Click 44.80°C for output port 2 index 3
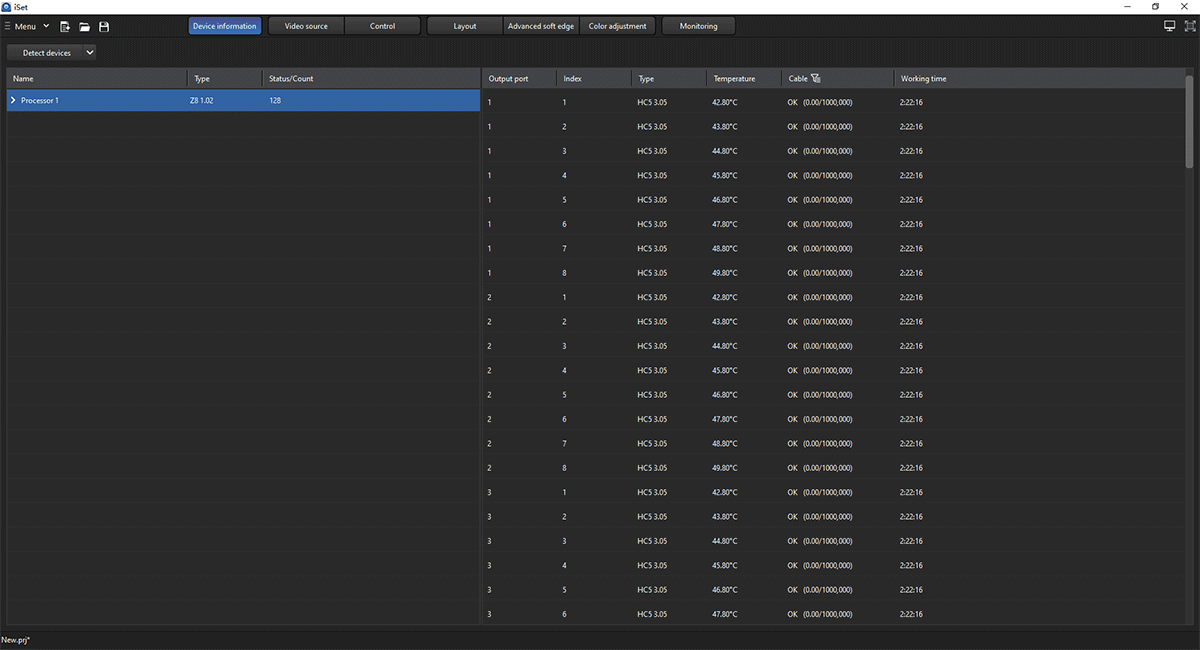The width and height of the screenshot is (1200, 650). 725,346
